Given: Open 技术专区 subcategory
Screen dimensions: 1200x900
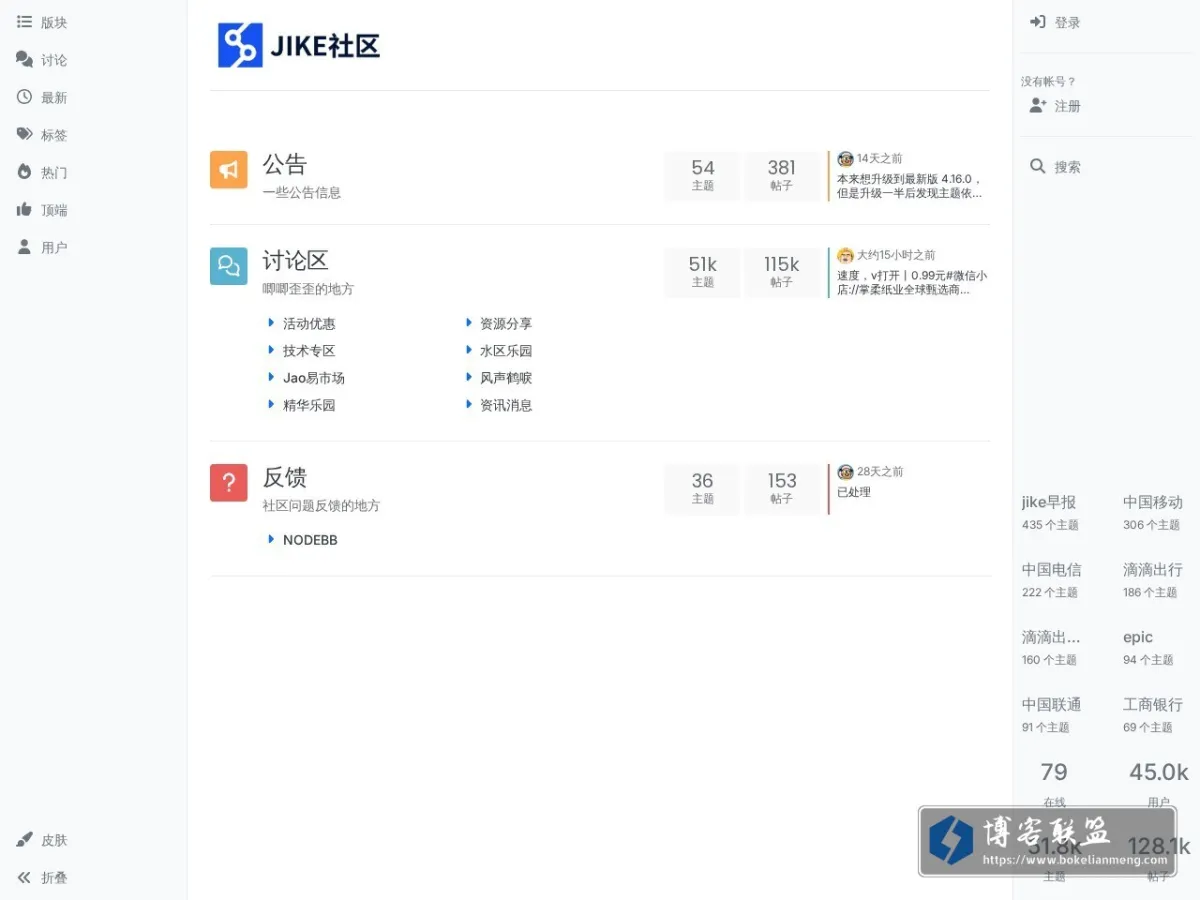Looking at the screenshot, I should click(309, 350).
